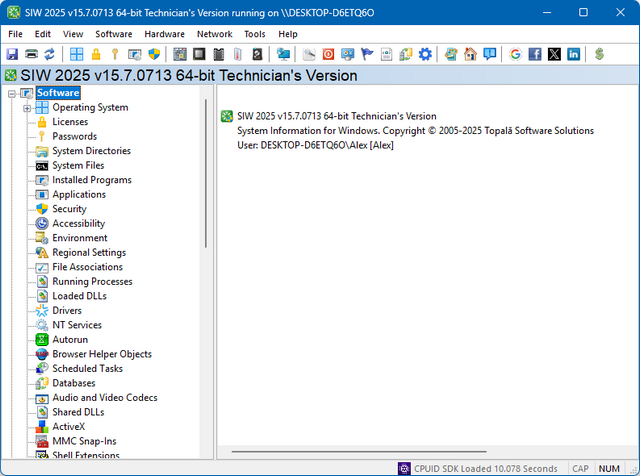Viewport: 640px width, 476px height.
Task: Select Scheduled Tasks in the tree
Action: point(87,369)
